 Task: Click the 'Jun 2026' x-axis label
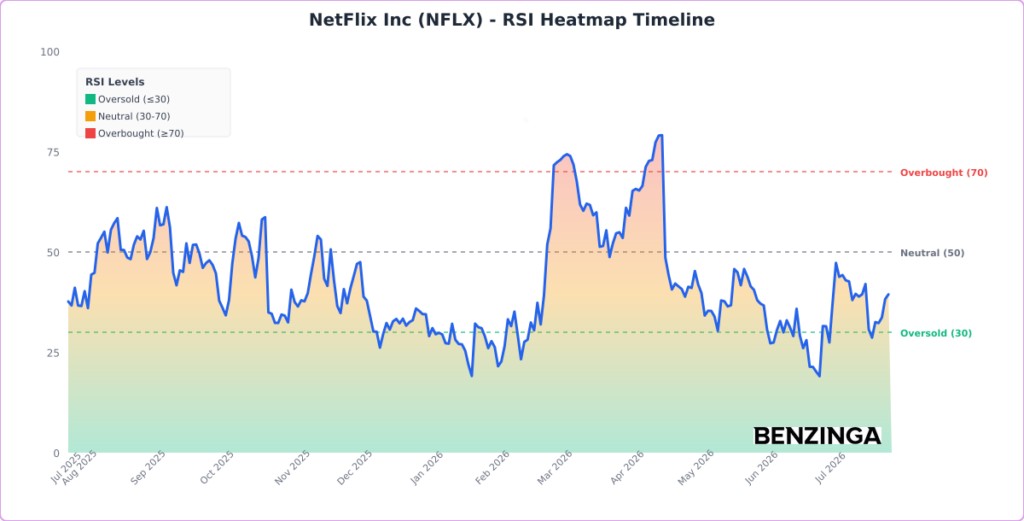point(761,467)
